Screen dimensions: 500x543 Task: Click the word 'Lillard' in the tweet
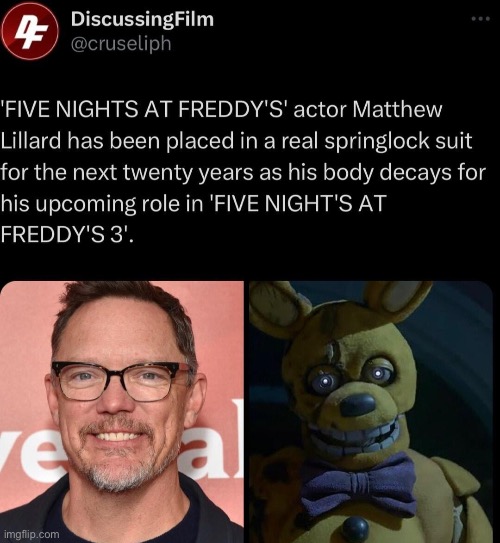click(30, 141)
